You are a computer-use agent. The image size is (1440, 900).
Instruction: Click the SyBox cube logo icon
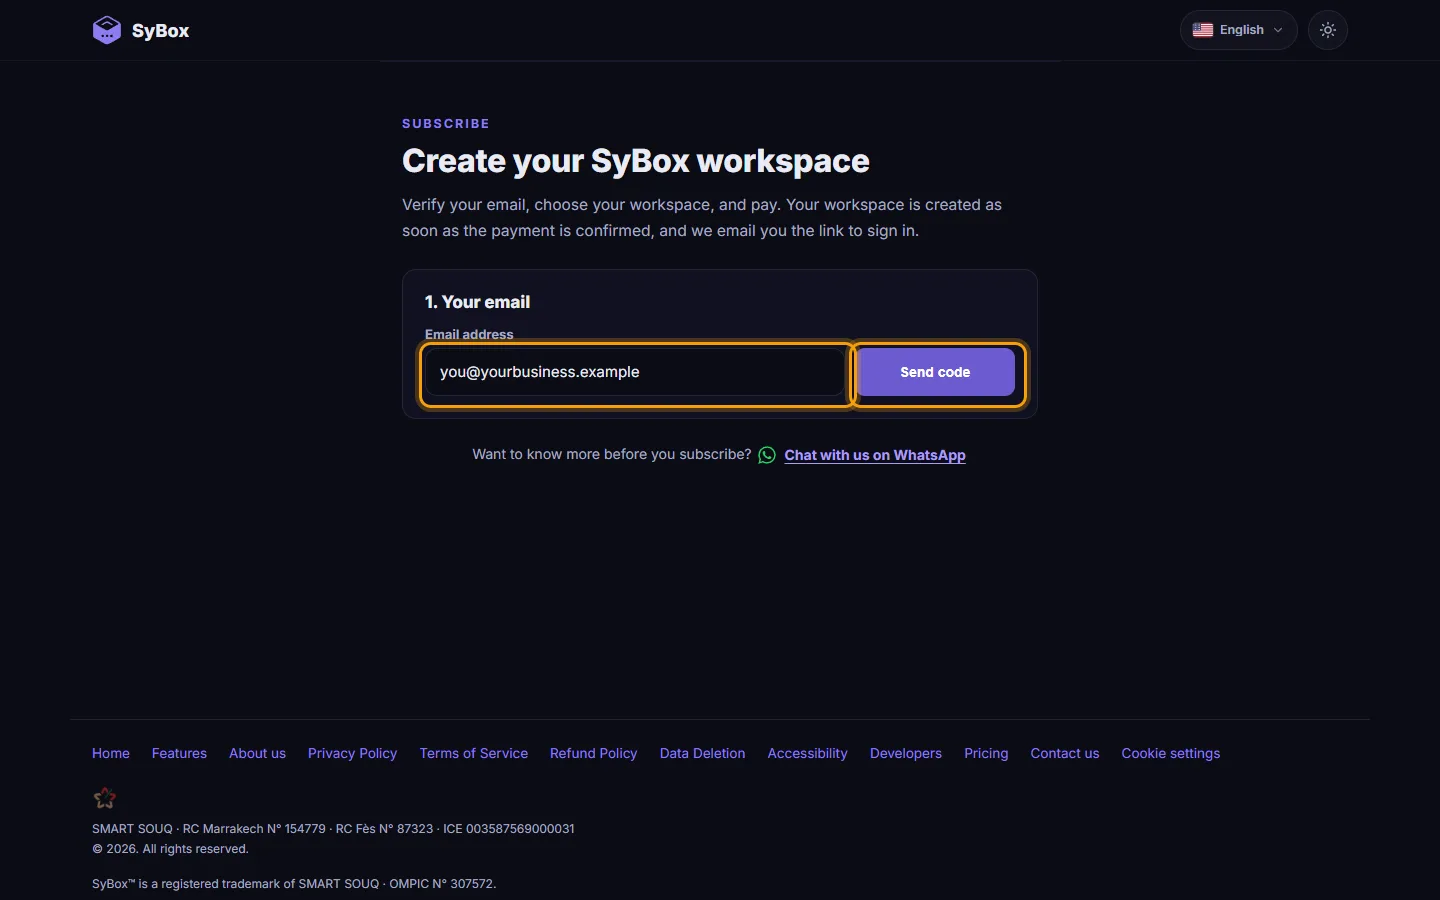(107, 30)
